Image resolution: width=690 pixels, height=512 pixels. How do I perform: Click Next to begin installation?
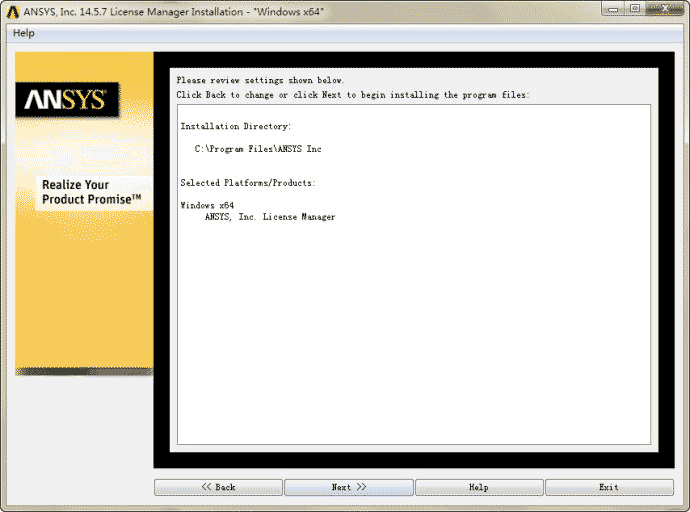[349, 487]
